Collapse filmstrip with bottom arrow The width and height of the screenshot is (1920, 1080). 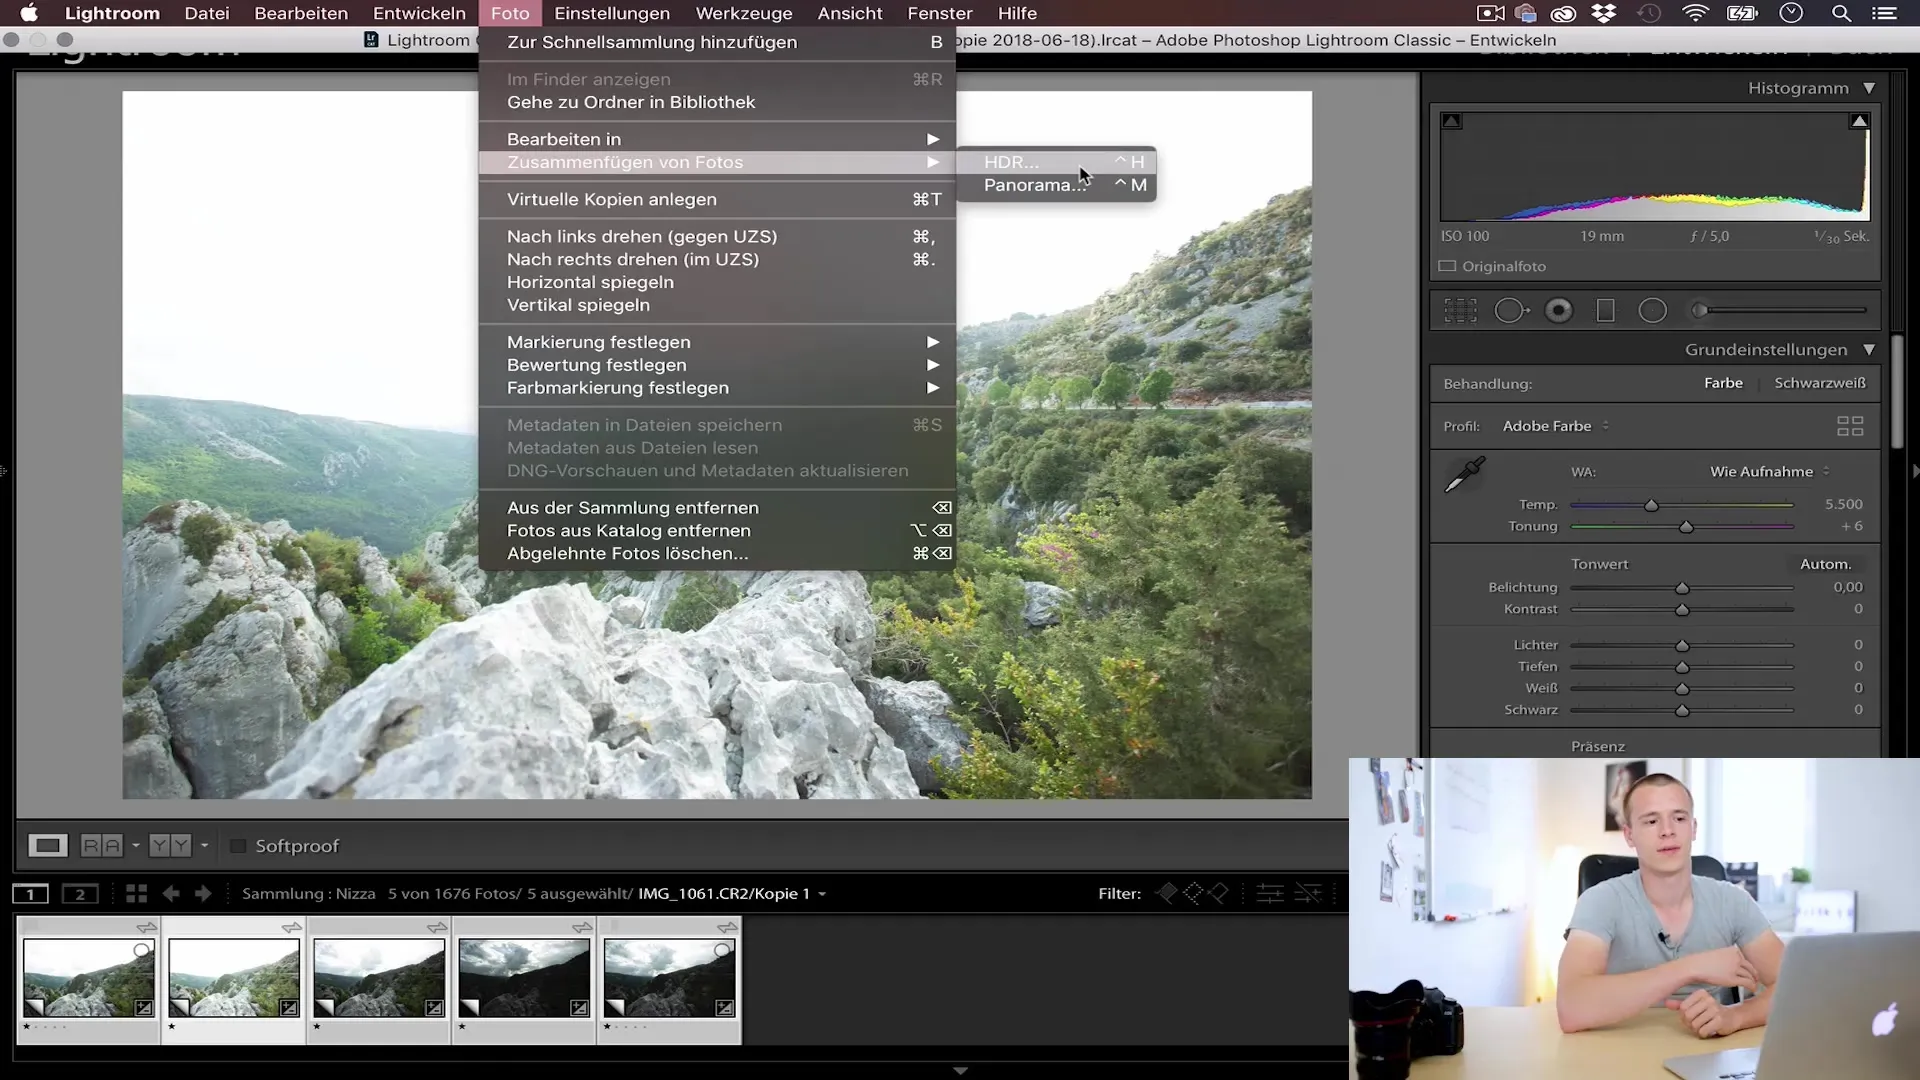960,1071
